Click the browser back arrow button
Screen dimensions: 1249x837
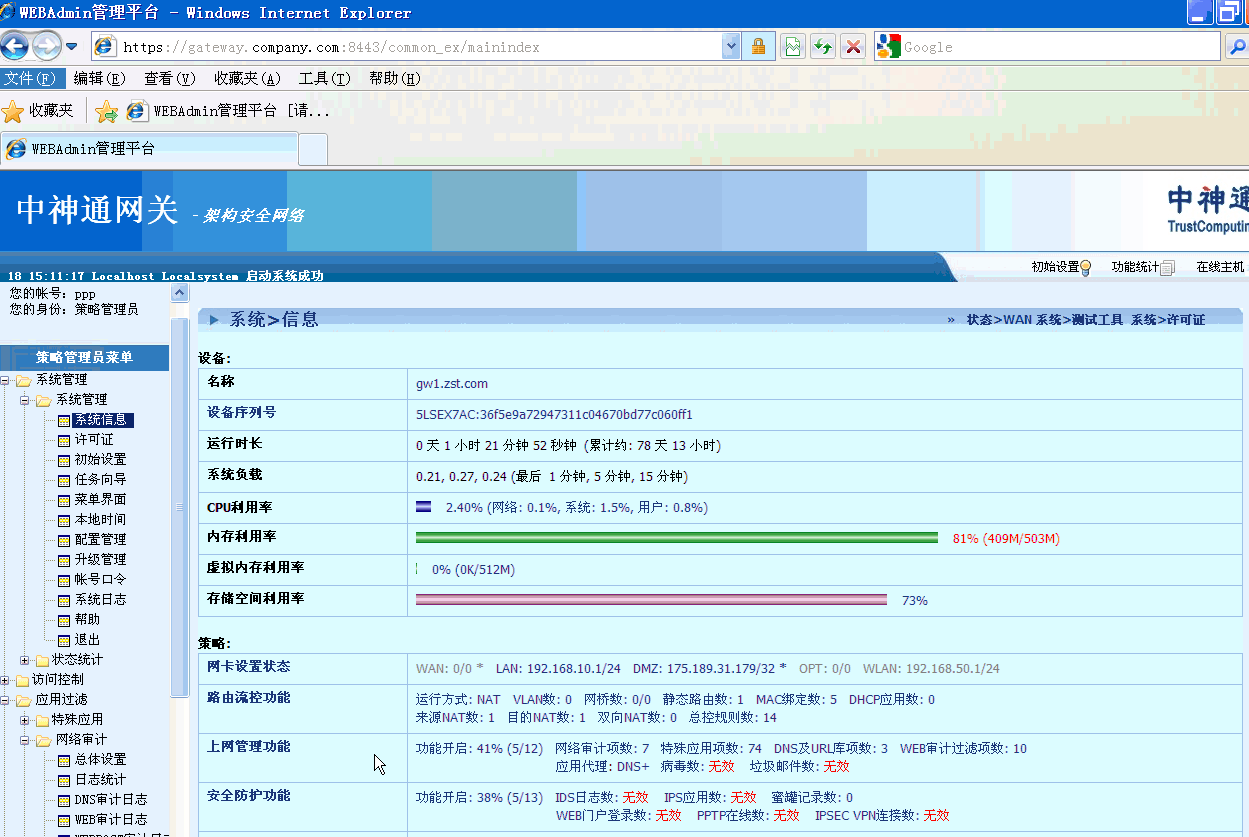tap(15, 46)
